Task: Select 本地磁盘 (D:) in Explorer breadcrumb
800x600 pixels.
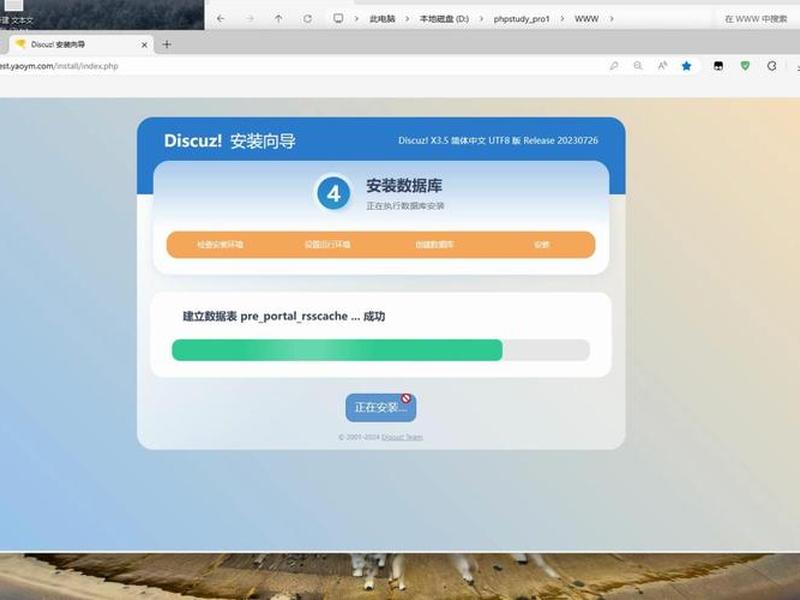Action: [444, 19]
